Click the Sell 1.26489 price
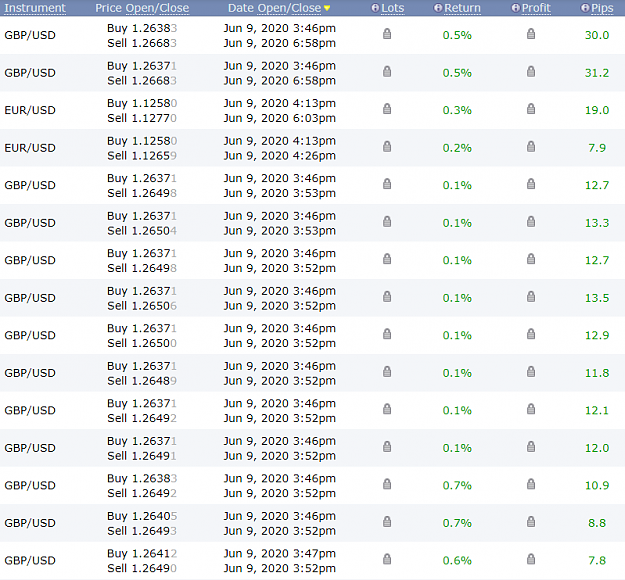 coord(142,381)
